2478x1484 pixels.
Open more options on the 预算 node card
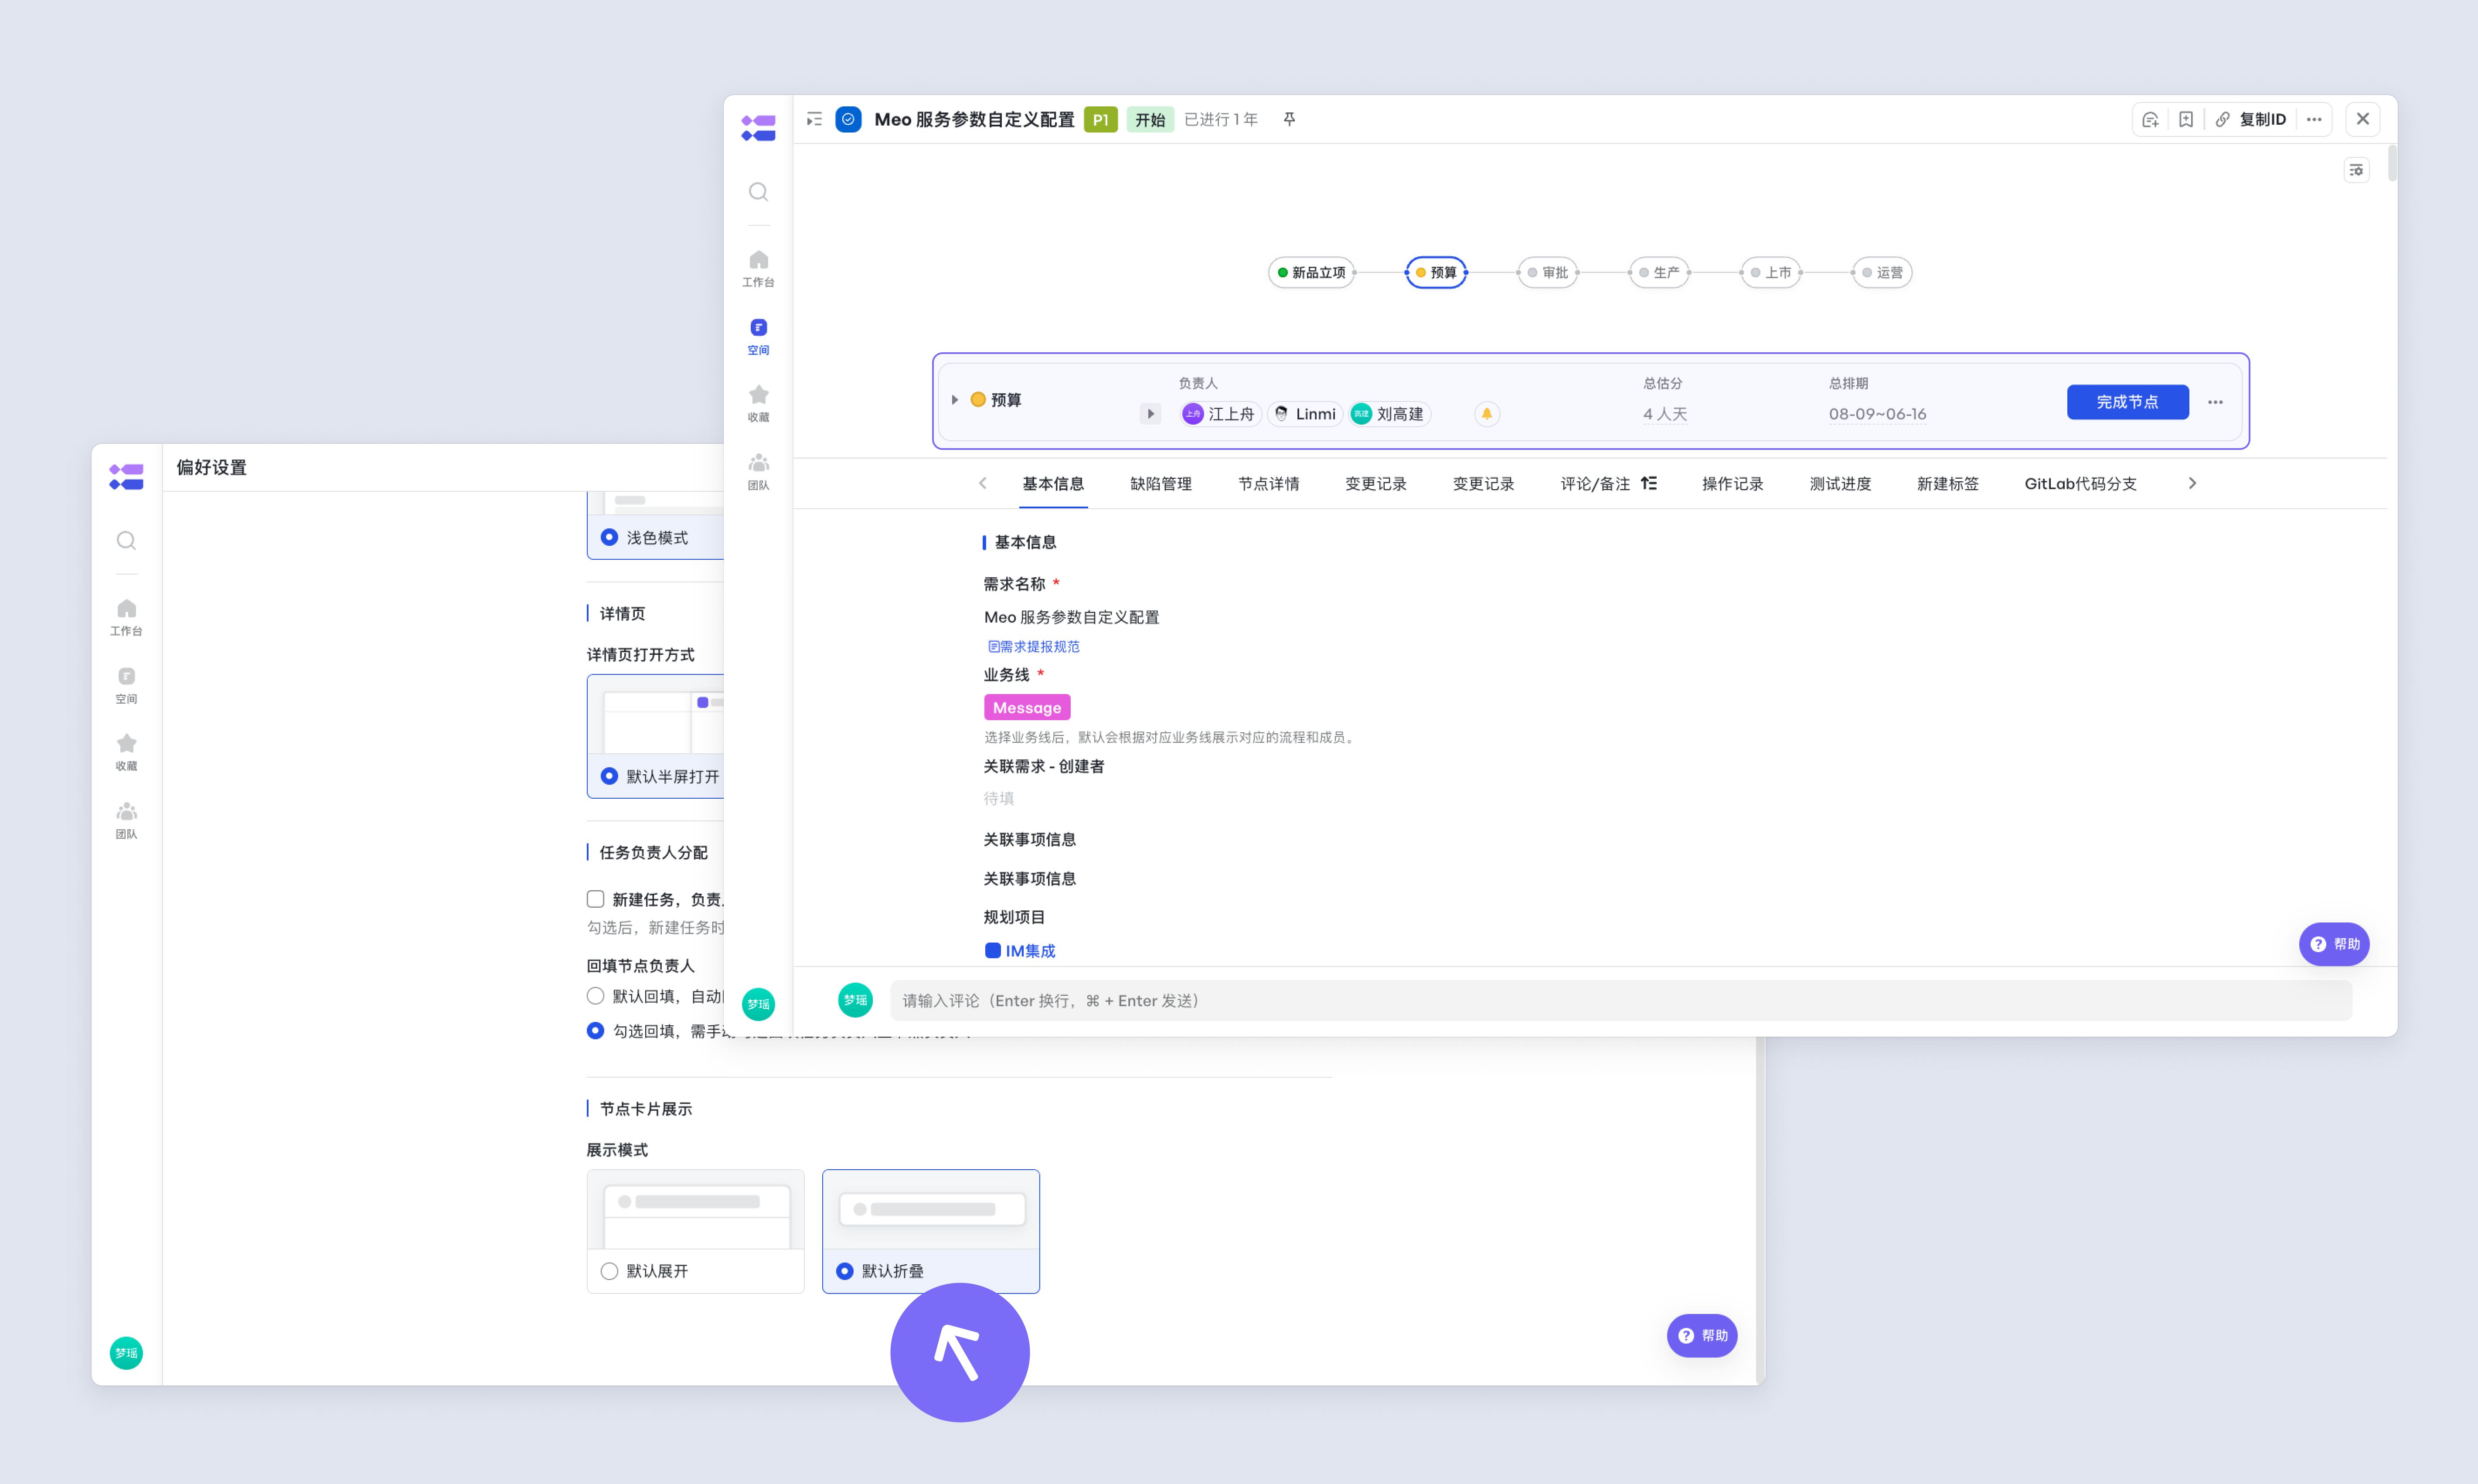coord(2215,402)
